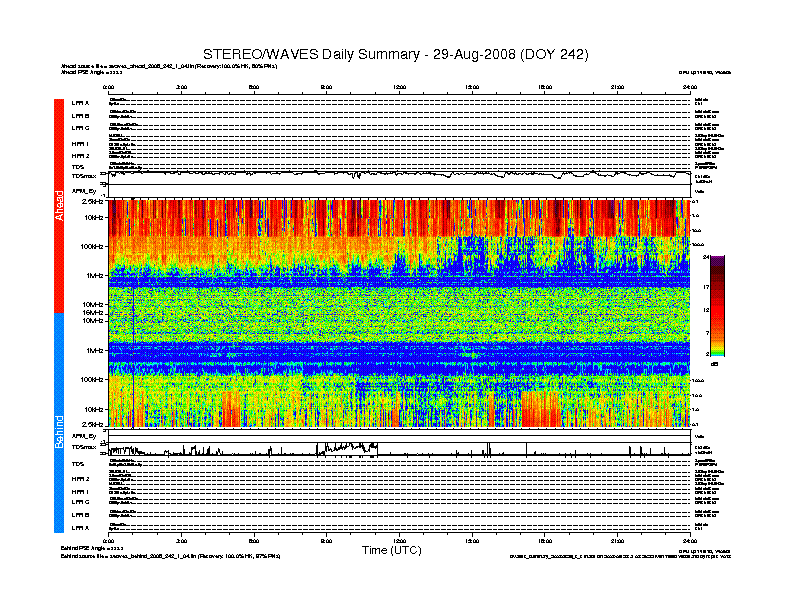Click the 17 value on the color scale
The image size is (792, 612).
pos(706,287)
